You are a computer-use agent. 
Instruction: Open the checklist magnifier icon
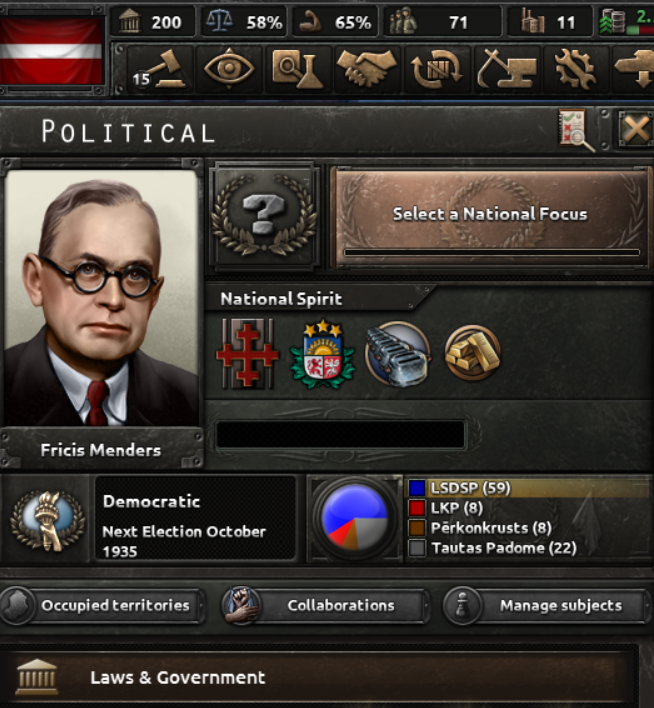tap(576, 130)
